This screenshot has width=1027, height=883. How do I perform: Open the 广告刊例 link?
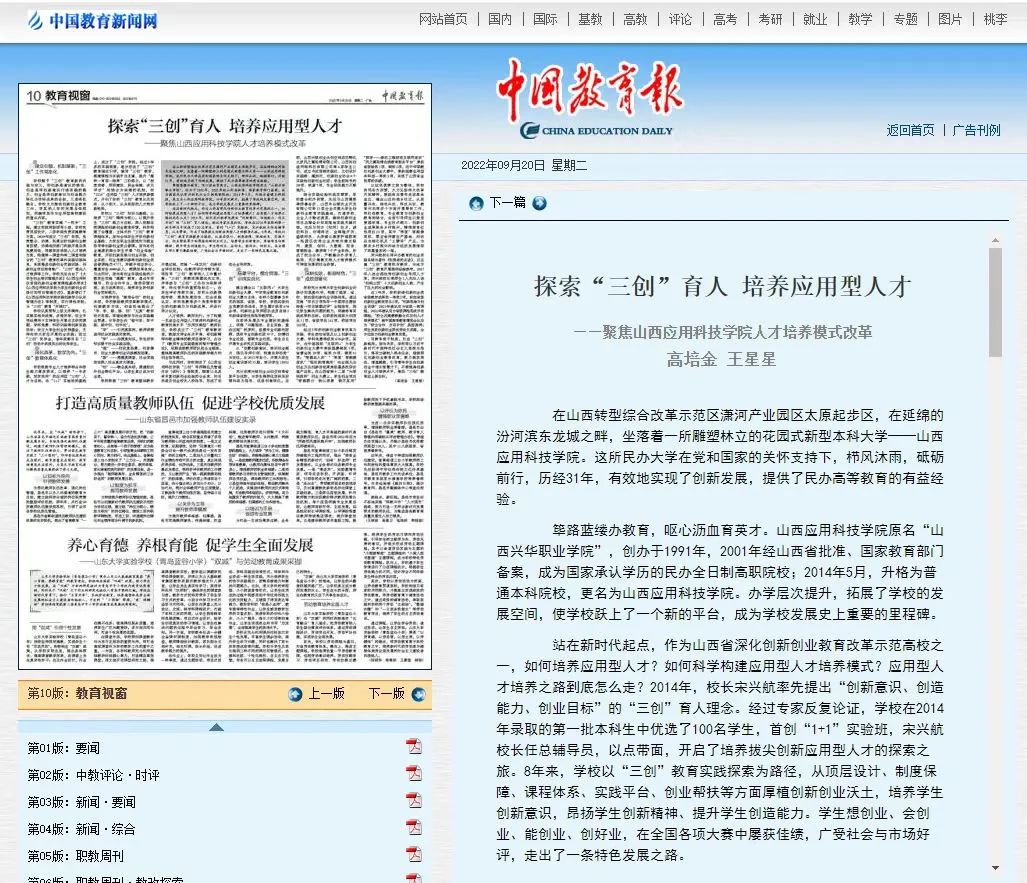(976, 130)
